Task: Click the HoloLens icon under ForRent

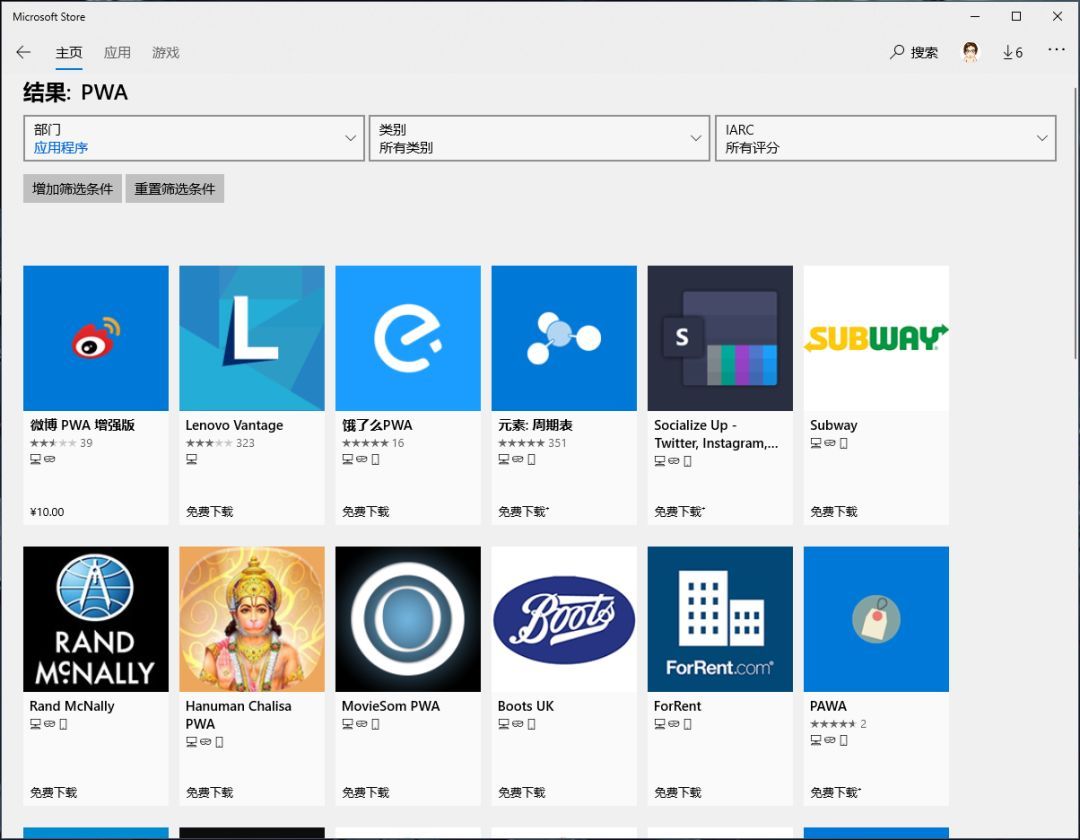Action: [x=674, y=724]
